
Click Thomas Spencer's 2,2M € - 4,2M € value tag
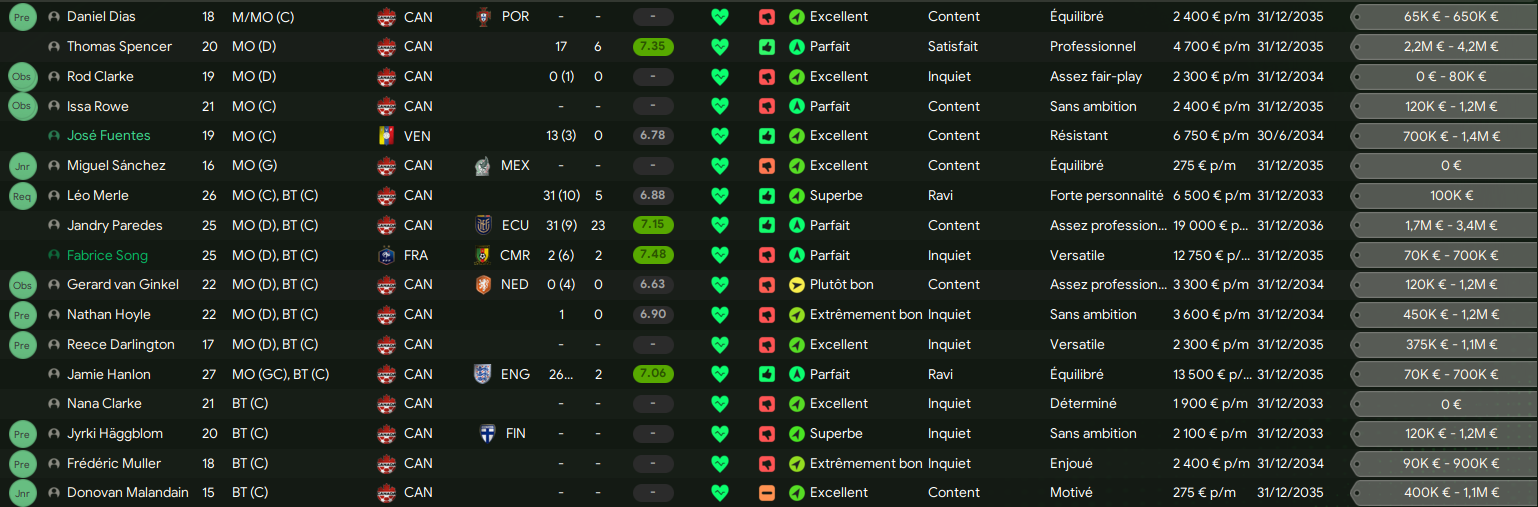click(1444, 47)
